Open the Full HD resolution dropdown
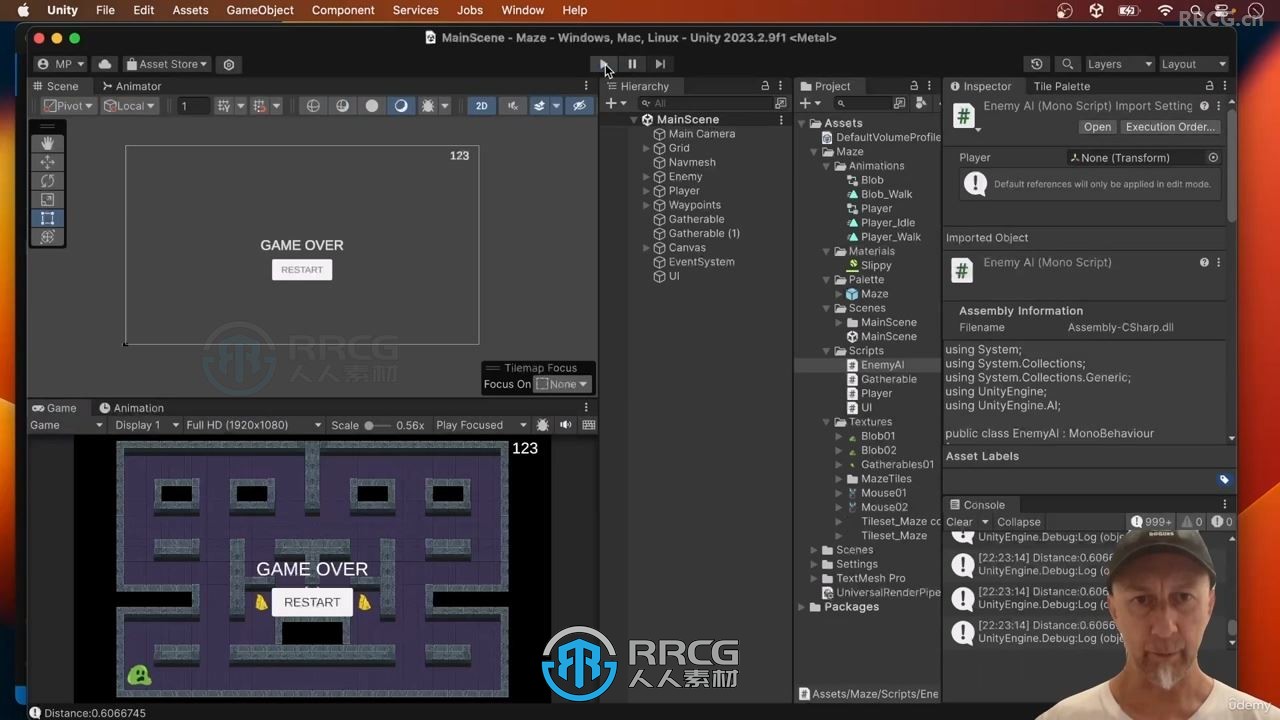 (254, 425)
